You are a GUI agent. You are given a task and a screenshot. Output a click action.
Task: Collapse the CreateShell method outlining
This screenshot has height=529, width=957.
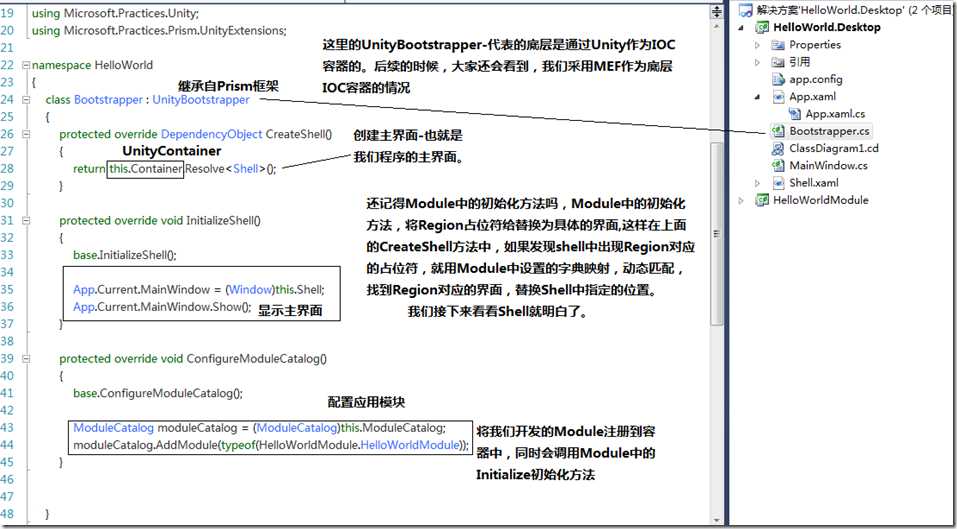click(x=25, y=134)
